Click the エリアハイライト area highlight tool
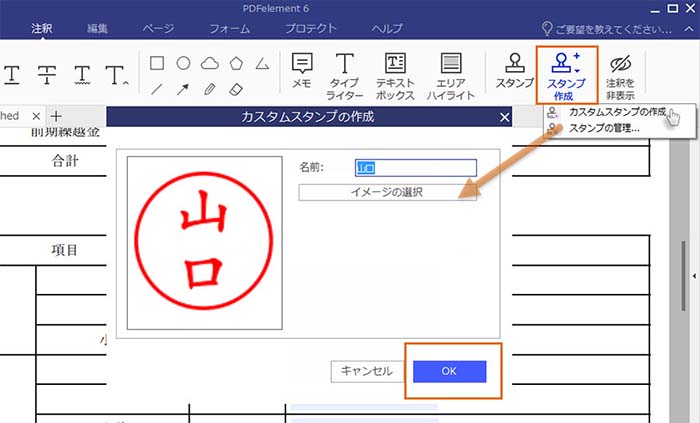700x423 pixels. click(451, 72)
